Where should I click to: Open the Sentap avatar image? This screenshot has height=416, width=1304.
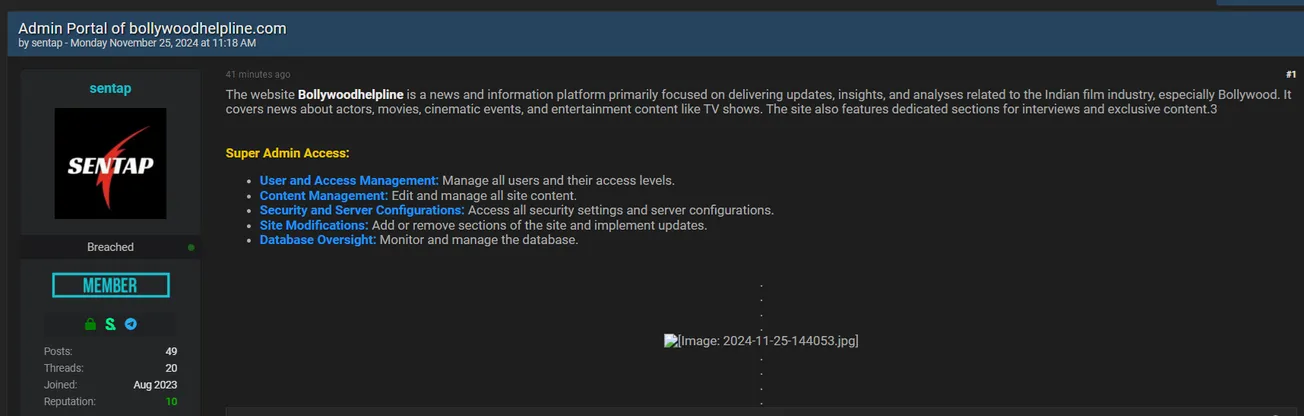[x=110, y=164]
